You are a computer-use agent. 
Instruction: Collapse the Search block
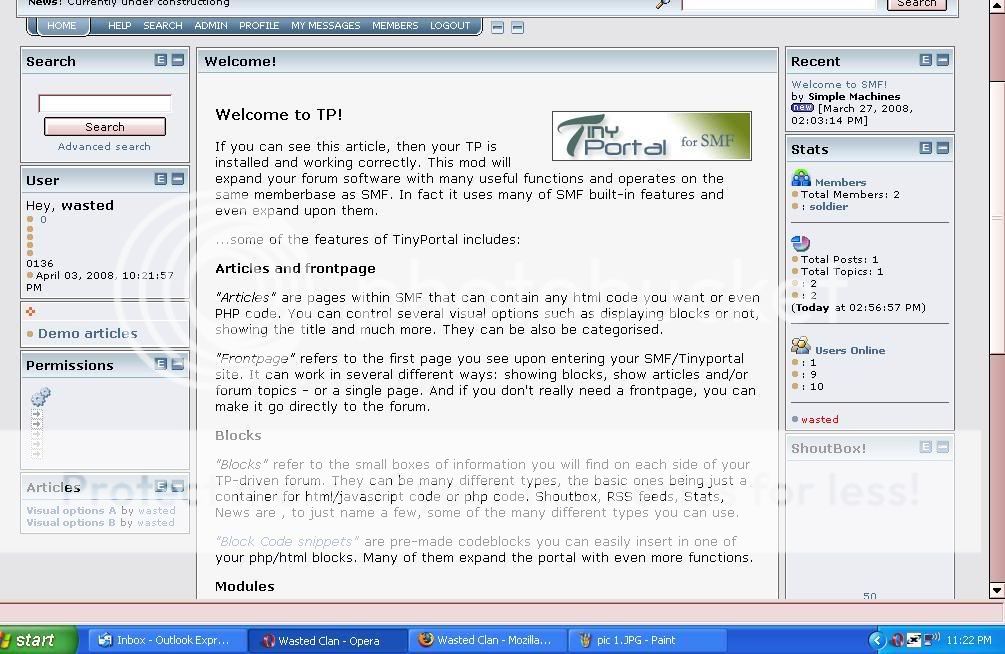point(177,60)
